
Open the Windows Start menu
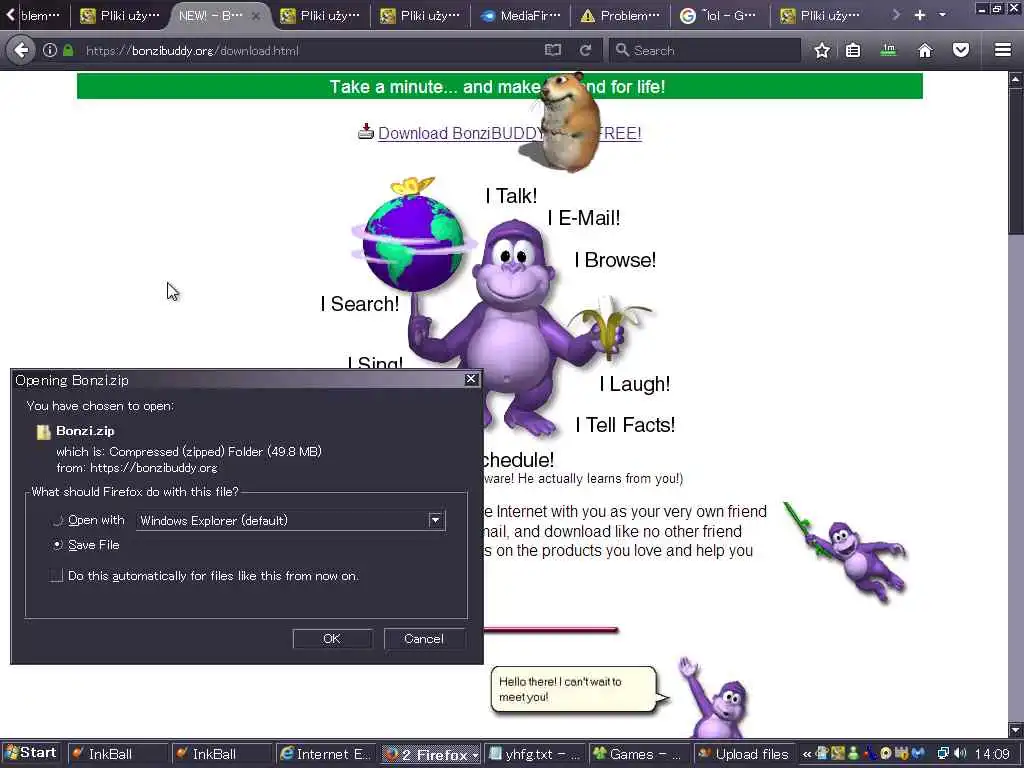tap(31, 753)
